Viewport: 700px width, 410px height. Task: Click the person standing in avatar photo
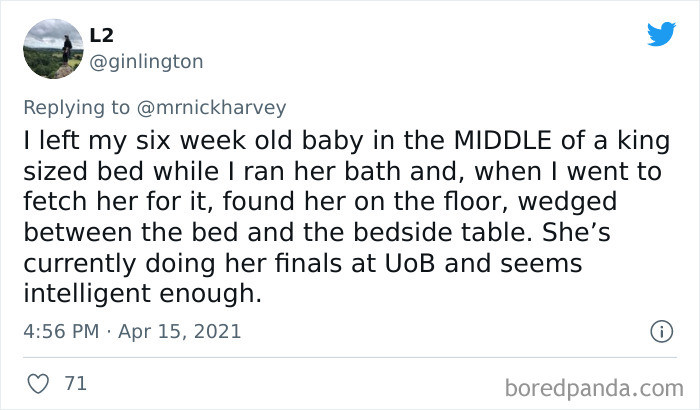tap(67, 49)
